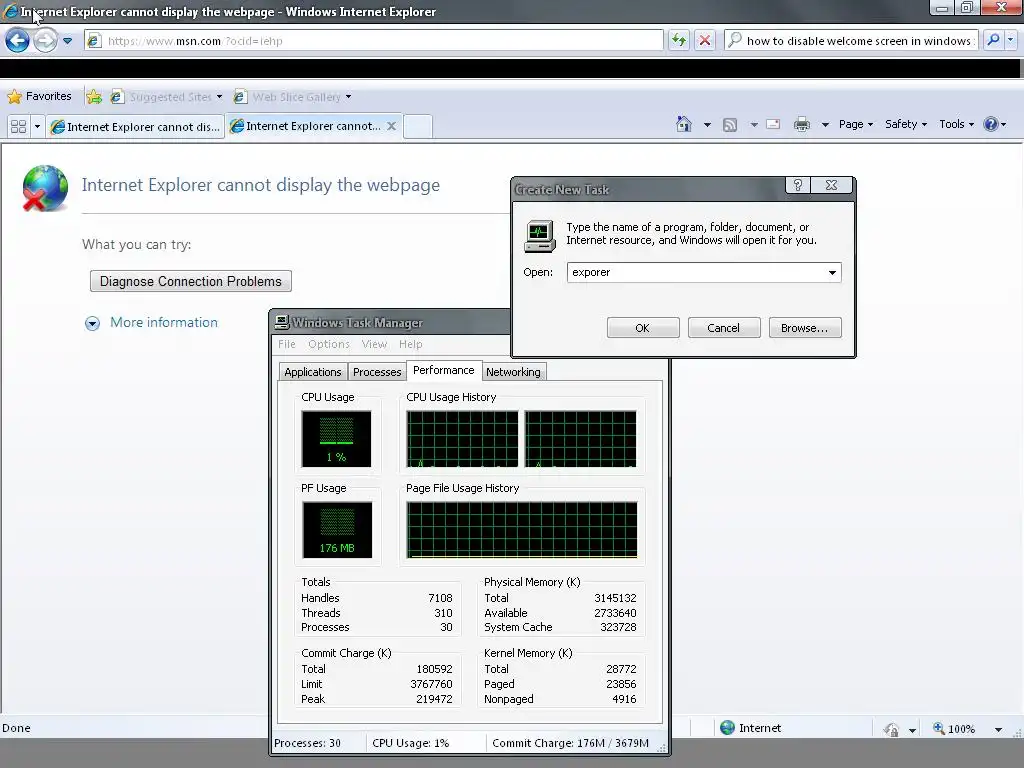Switch to Processes tab in Task Manager

(x=377, y=372)
